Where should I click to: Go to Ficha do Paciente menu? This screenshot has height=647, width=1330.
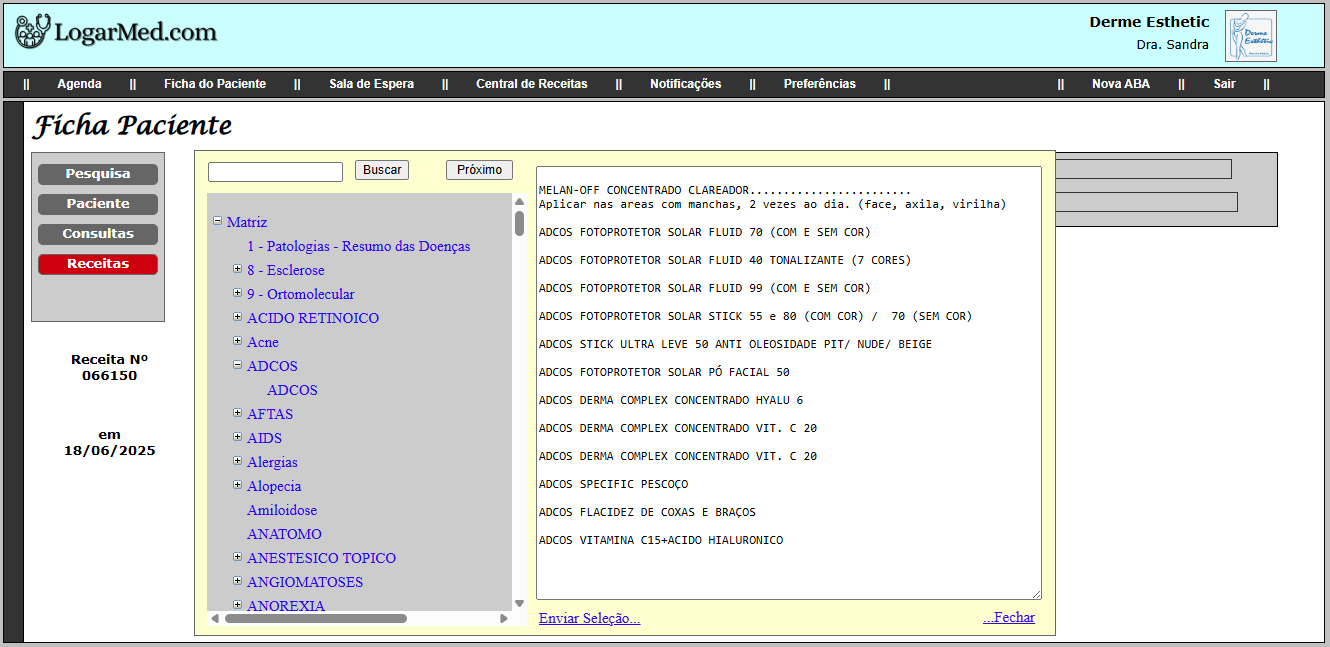coord(215,84)
